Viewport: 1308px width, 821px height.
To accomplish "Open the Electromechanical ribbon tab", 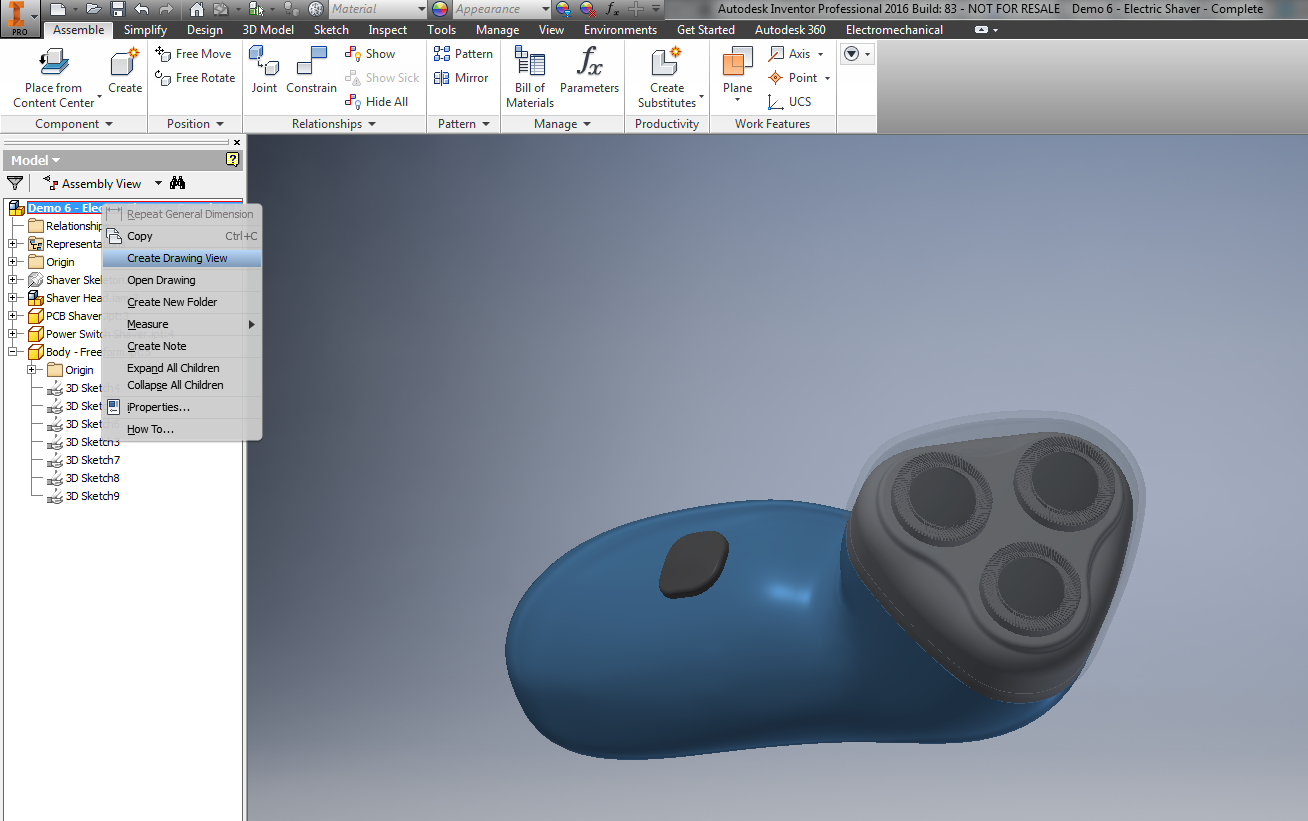I will [894, 29].
